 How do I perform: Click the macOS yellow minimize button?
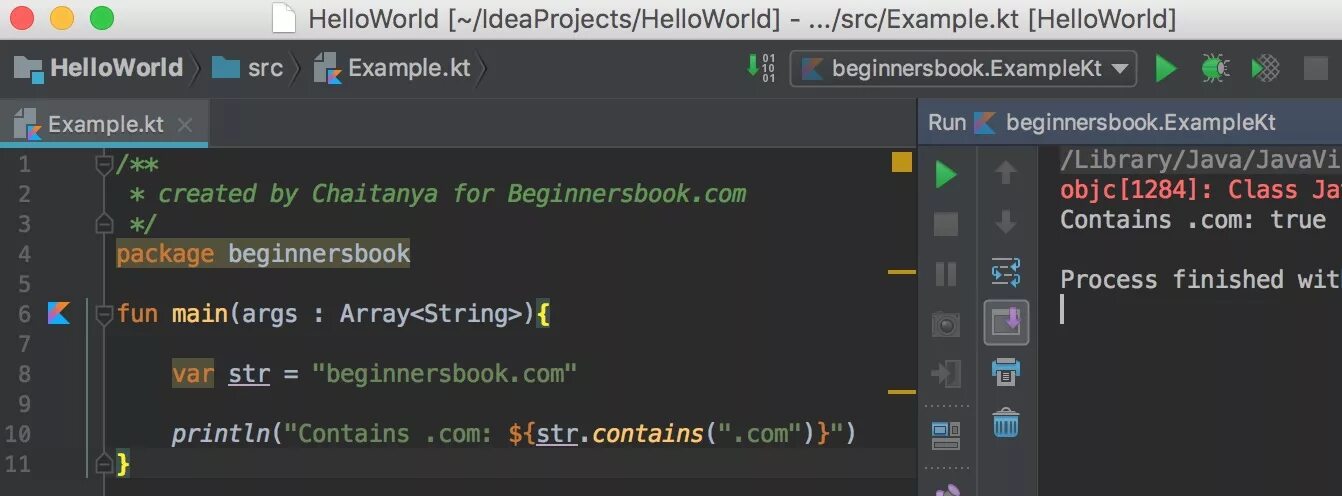62,18
